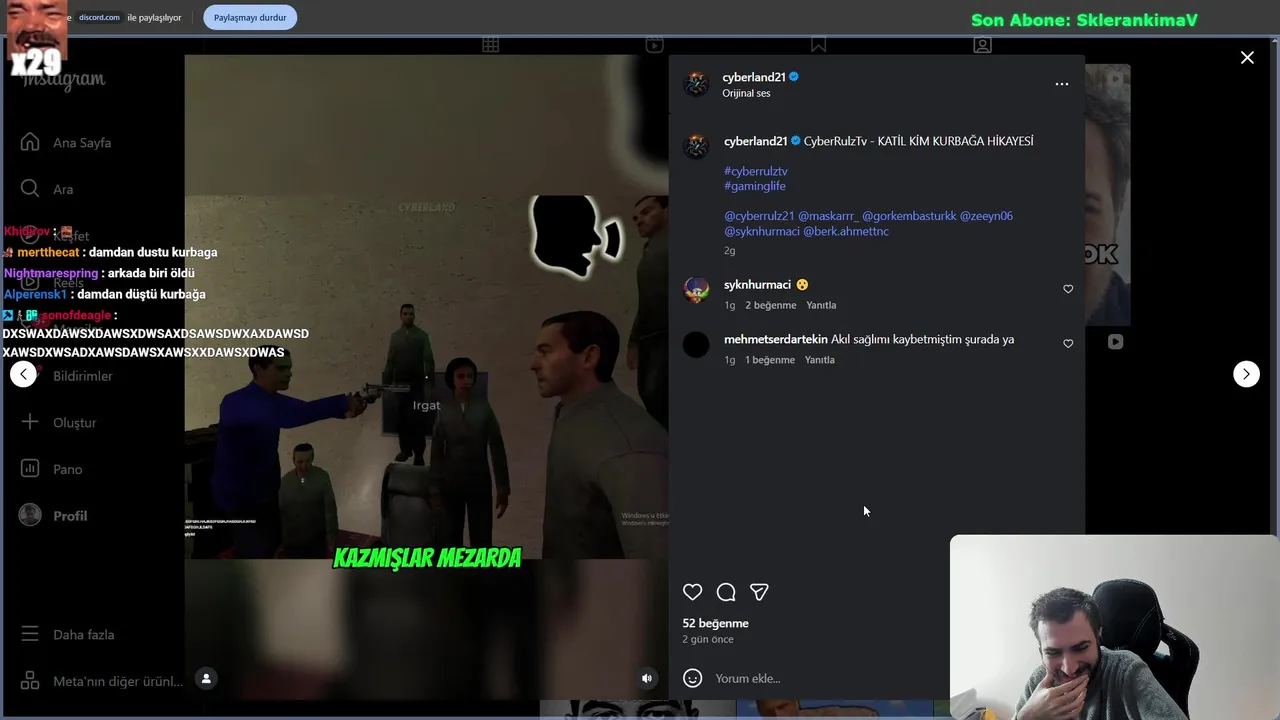Open @berk.ahmettnc mention
Screen dimensions: 1280x720
pos(846,231)
